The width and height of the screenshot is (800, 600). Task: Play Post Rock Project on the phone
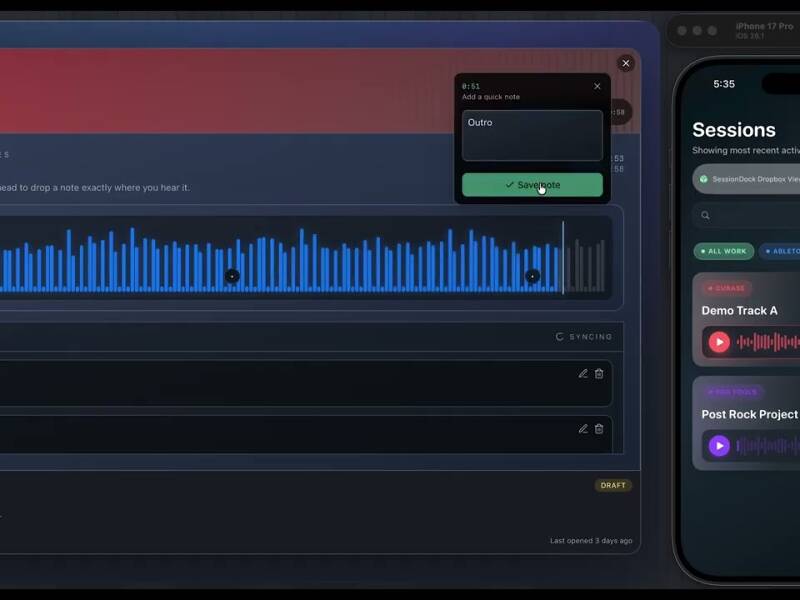click(719, 446)
